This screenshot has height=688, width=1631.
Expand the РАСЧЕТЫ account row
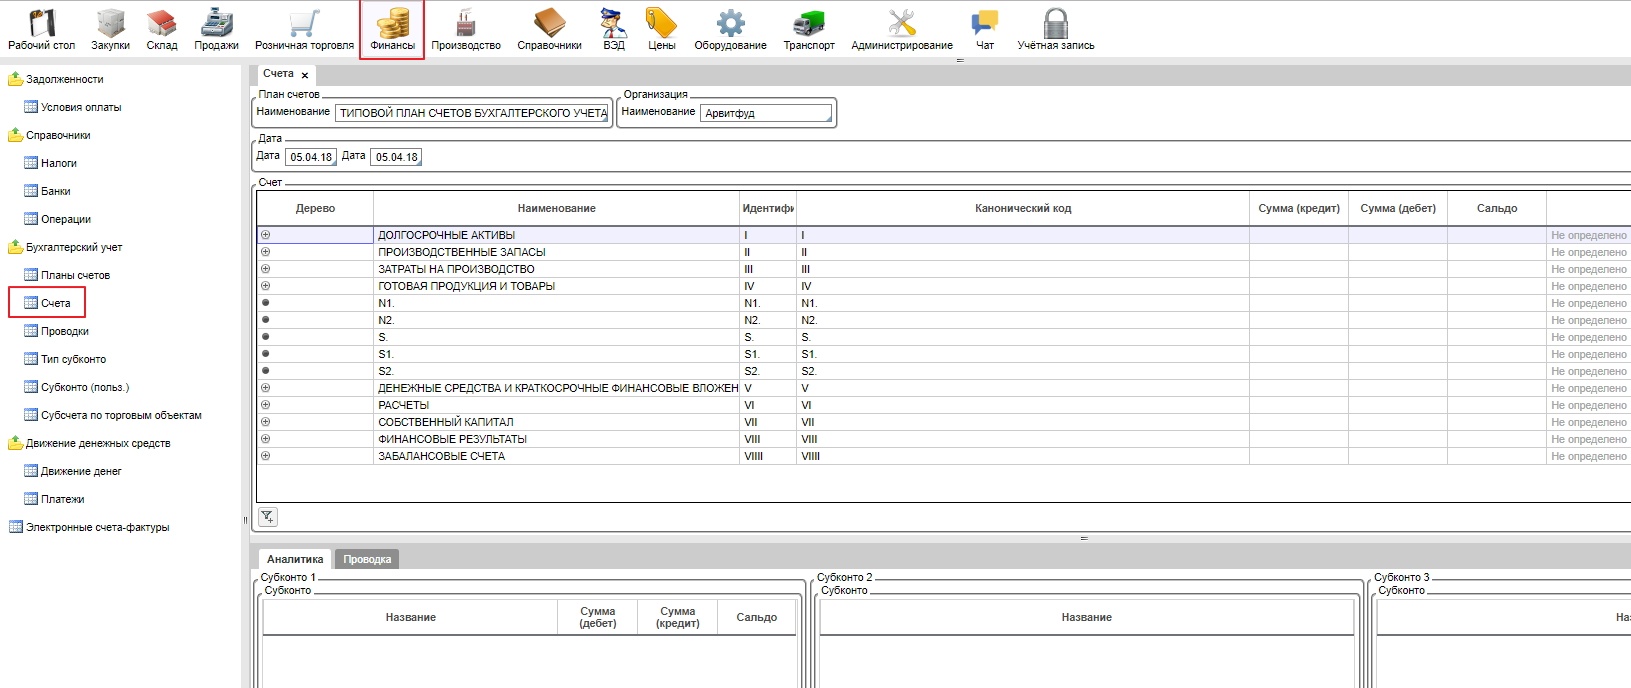pos(265,405)
